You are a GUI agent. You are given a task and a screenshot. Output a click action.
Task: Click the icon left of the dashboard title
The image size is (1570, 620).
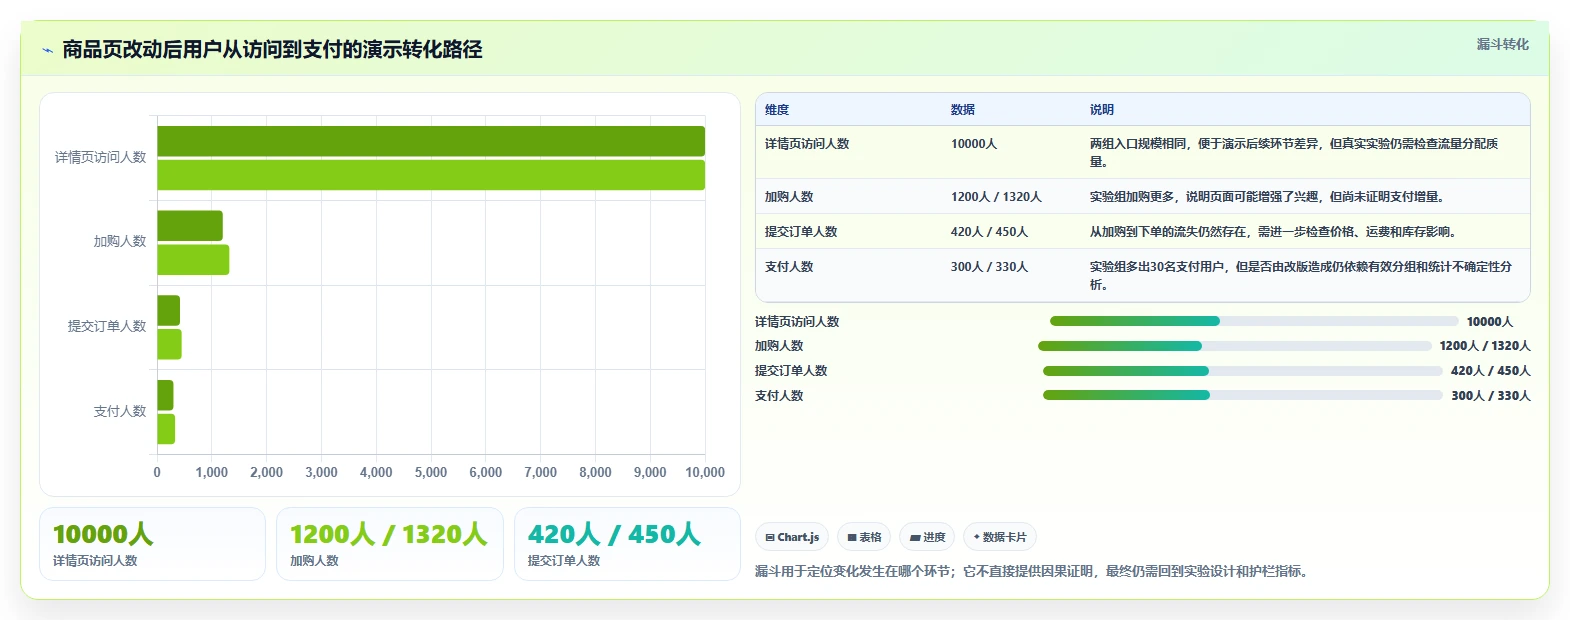coord(47,50)
